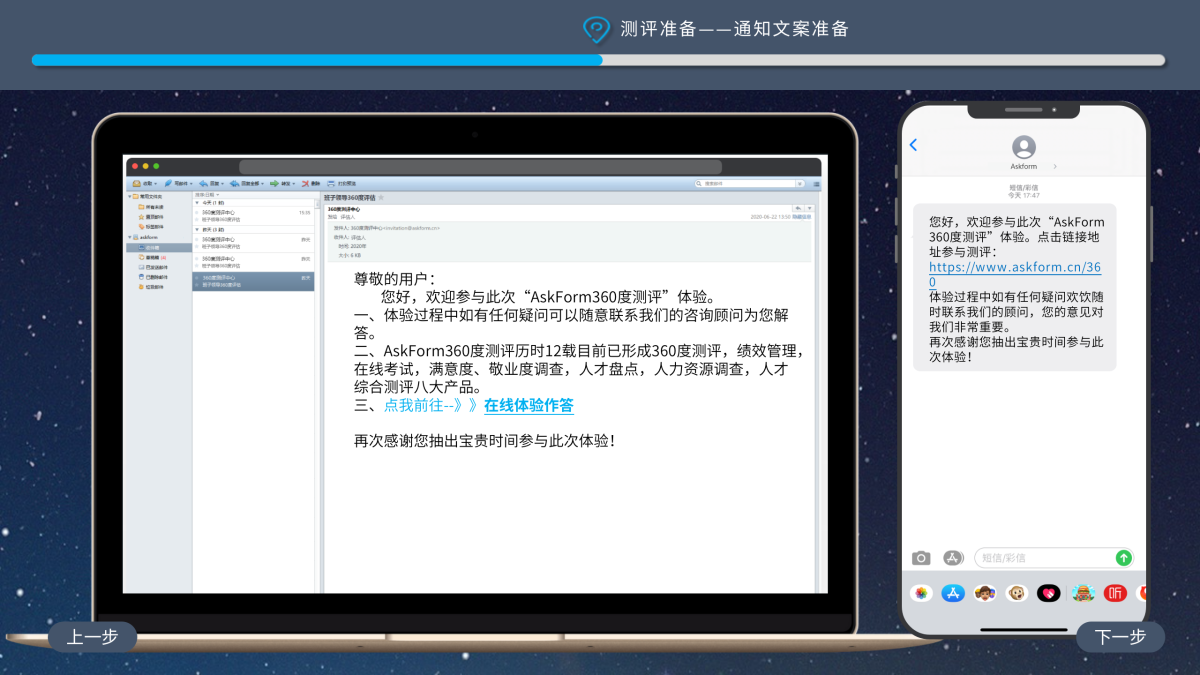Collapse the 昨天 (3 封) mail group

click(x=197, y=230)
